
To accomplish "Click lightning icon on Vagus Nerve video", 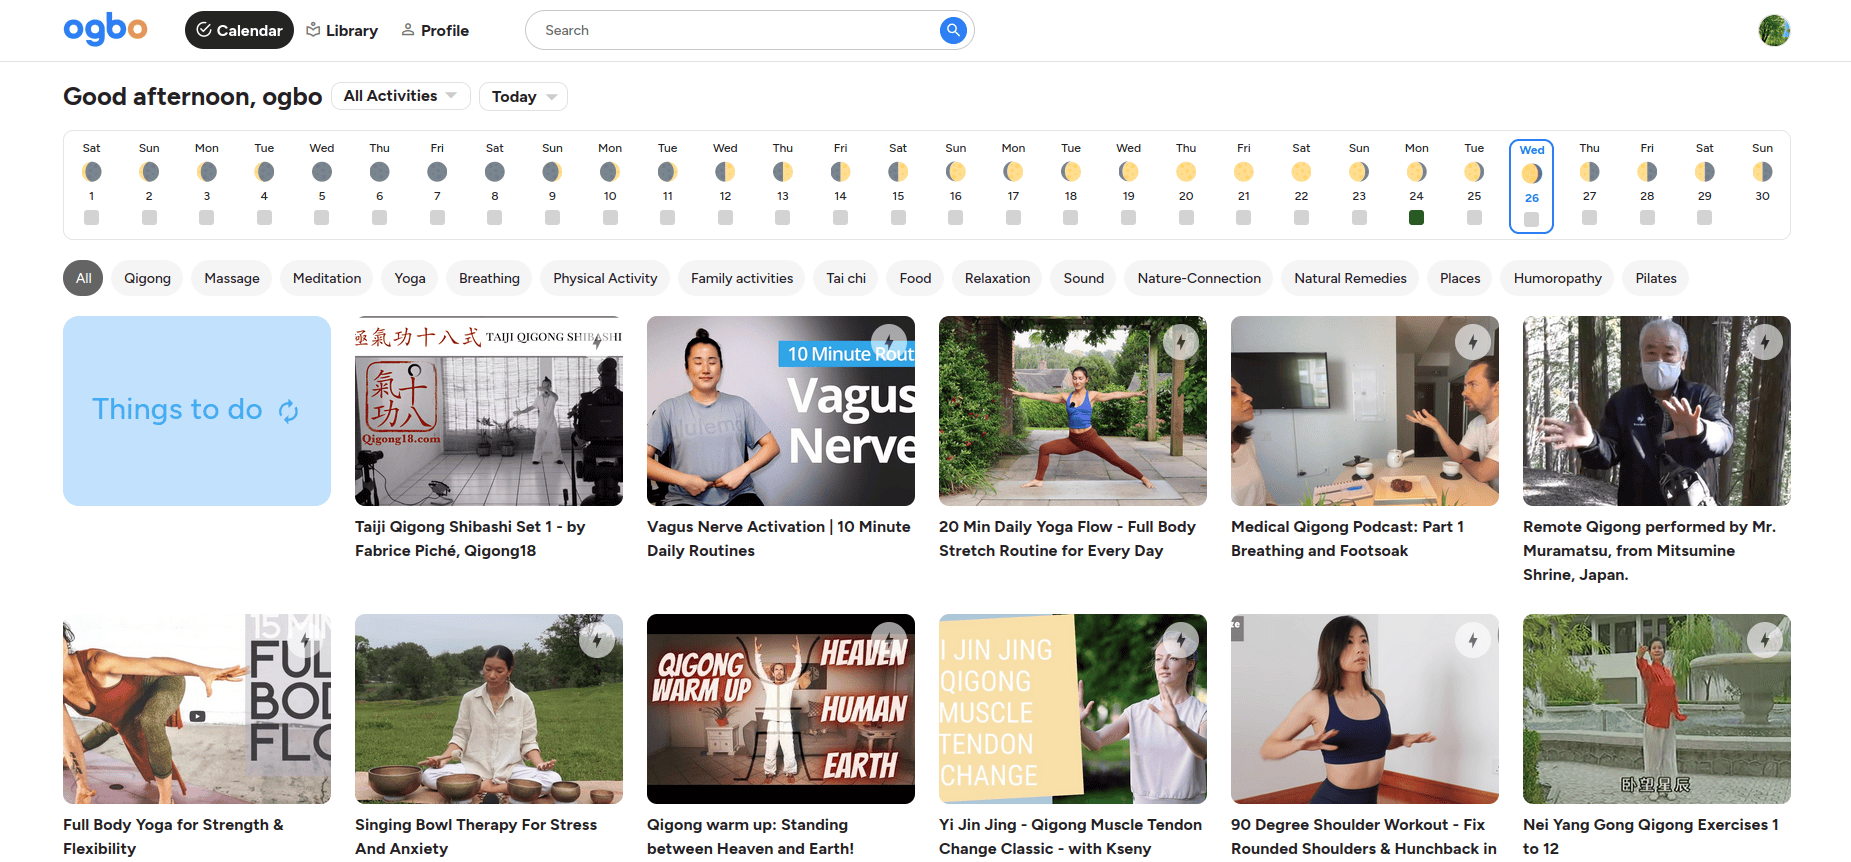I will pos(888,341).
